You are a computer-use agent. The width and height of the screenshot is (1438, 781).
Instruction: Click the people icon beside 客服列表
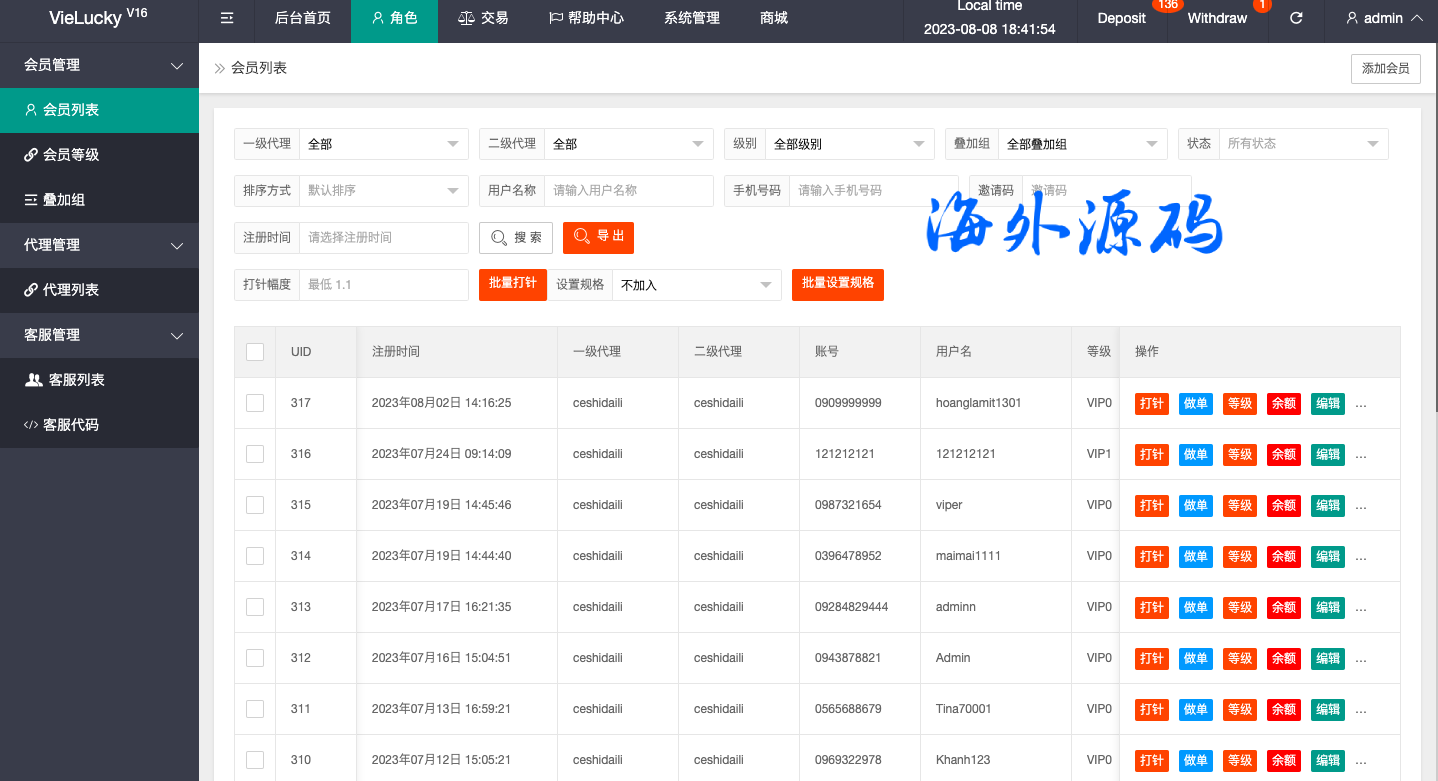[33, 380]
